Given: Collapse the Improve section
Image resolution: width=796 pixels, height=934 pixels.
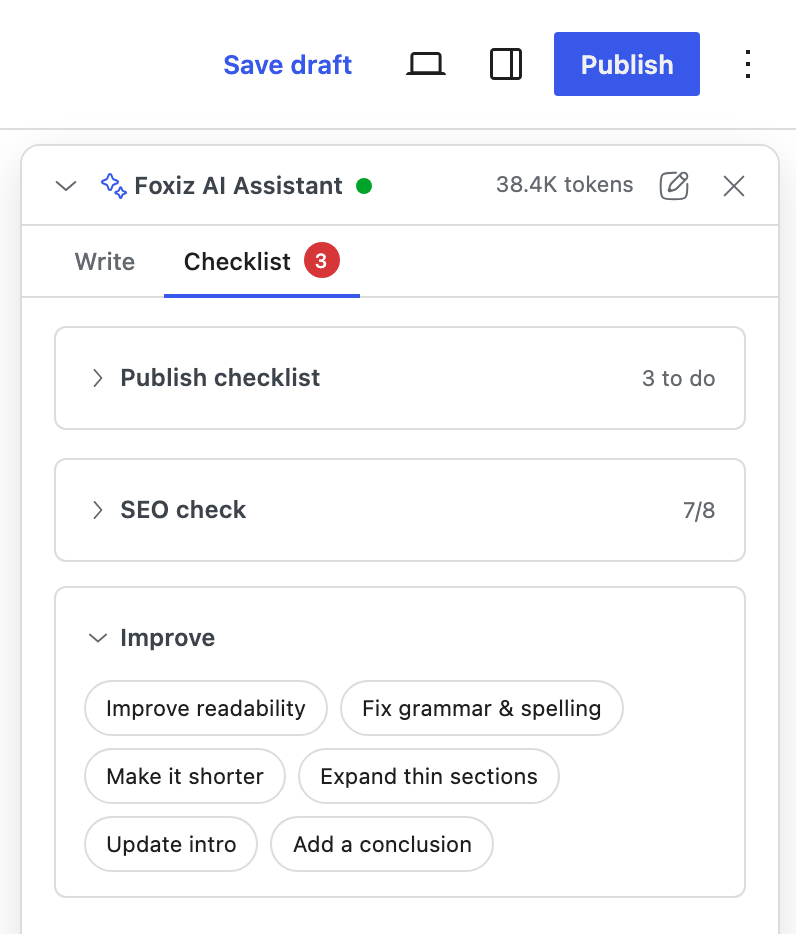Looking at the screenshot, I should [x=98, y=638].
